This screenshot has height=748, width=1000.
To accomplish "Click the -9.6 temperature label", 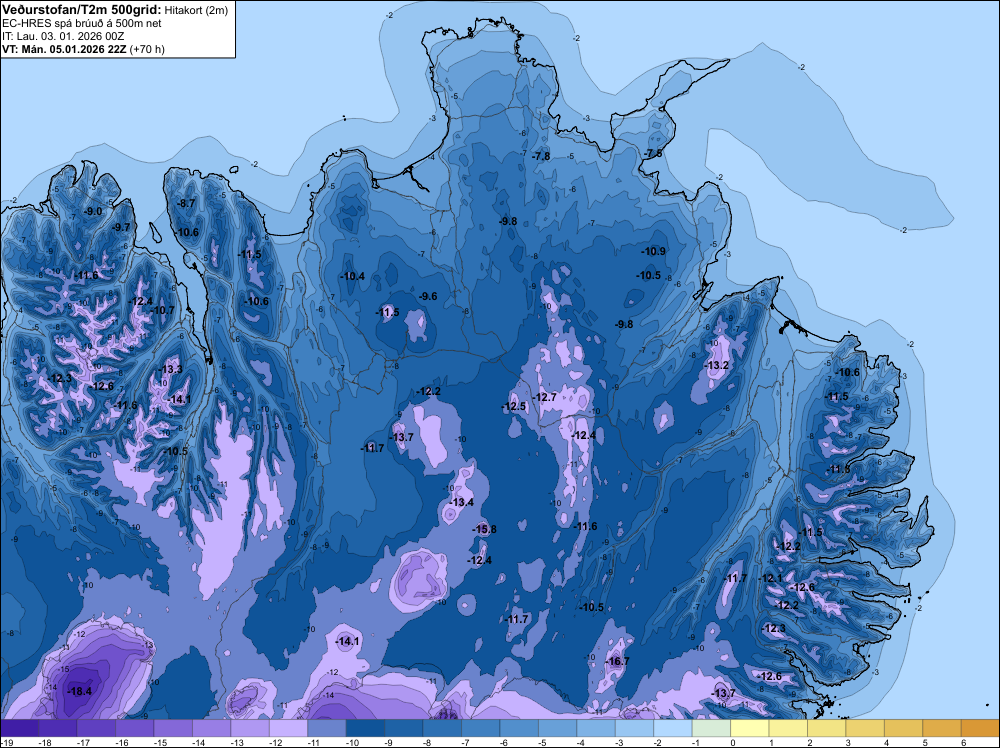I will click(429, 297).
